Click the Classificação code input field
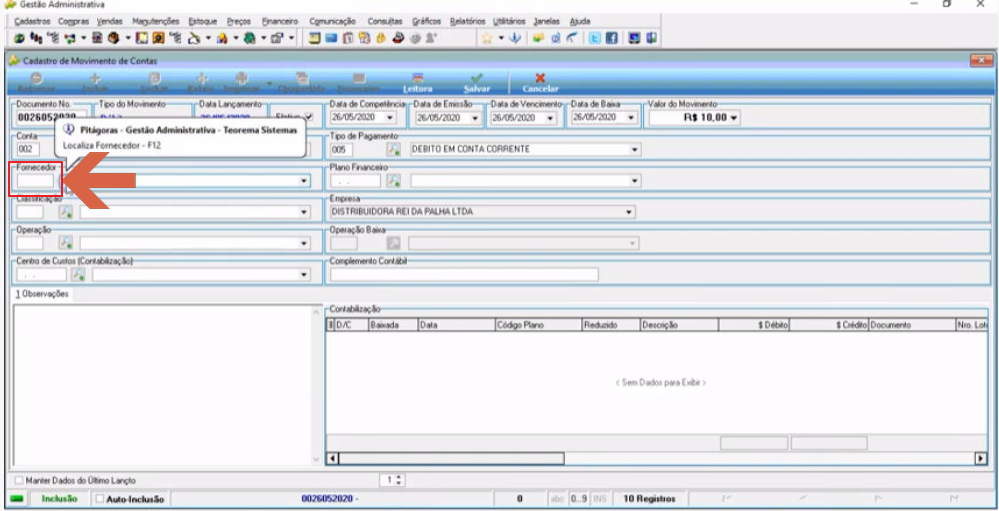Screen dimensions: 999x511 tap(30, 212)
